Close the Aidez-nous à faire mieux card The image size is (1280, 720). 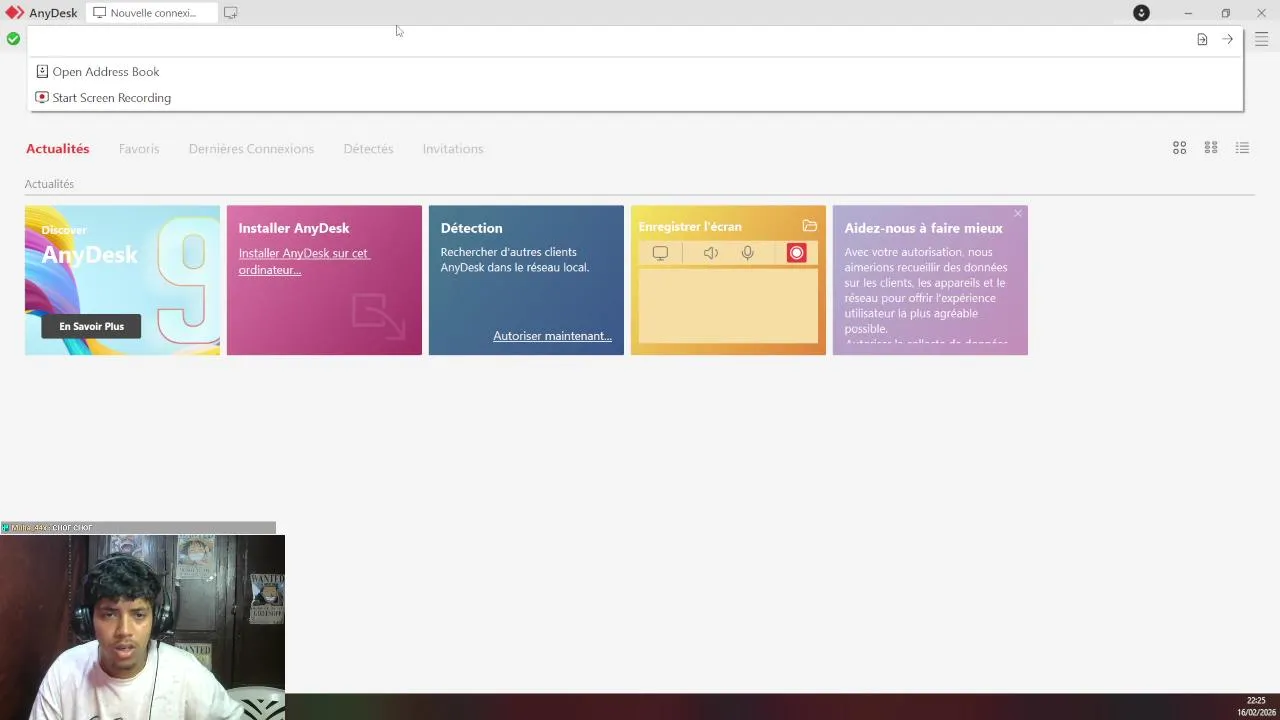pyautogui.click(x=1018, y=213)
